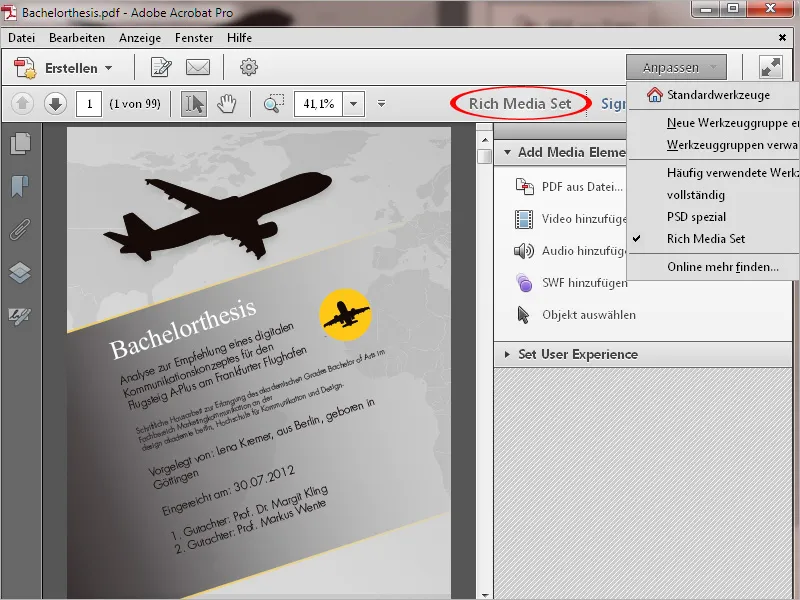Click Objekt auswählen tool
The height and width of the screenshot is (600, 800).
(589, 315)
